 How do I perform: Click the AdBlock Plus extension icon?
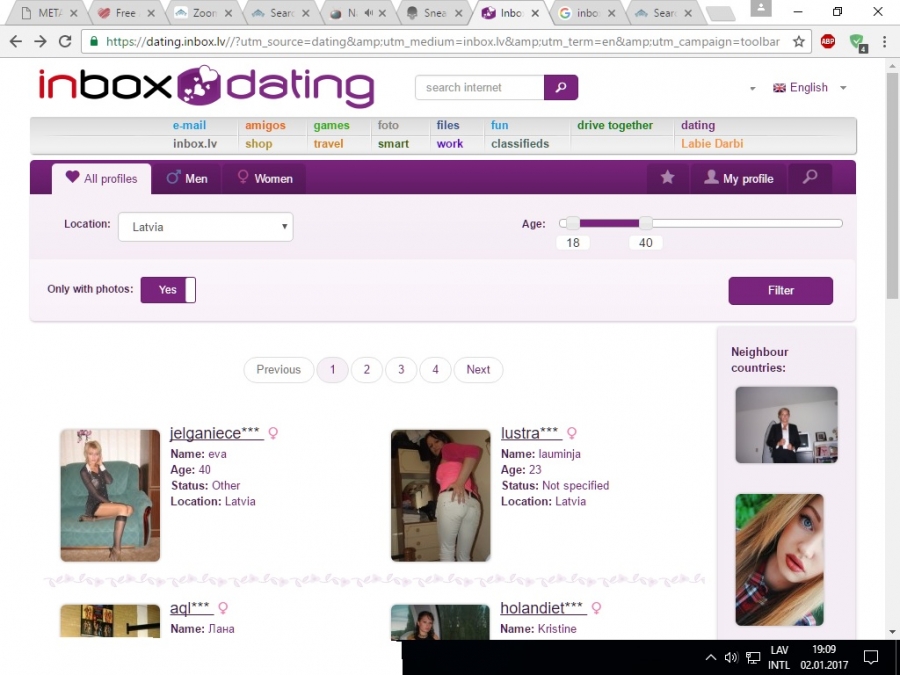(828, 42)
